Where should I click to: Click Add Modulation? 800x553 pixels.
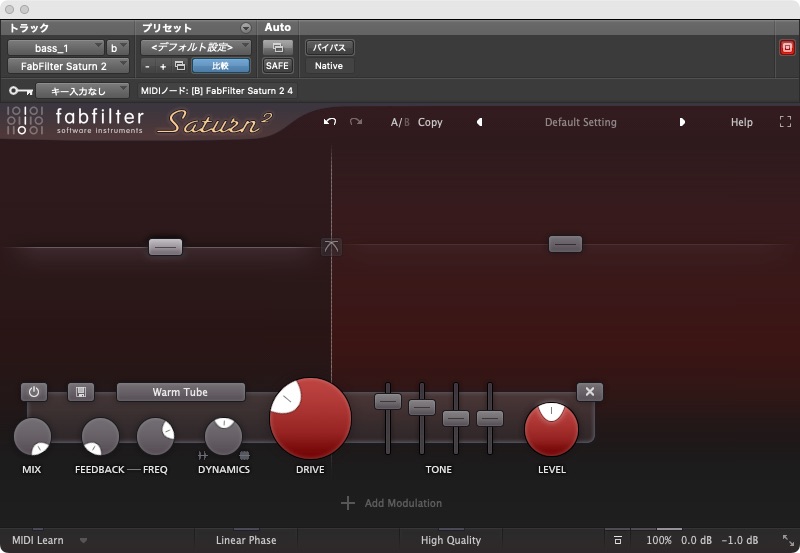[391, 503]
